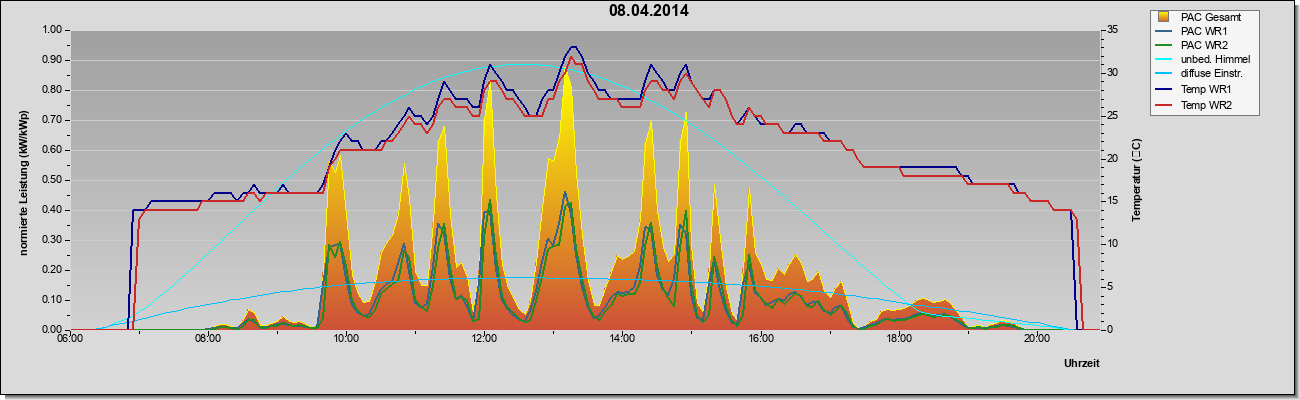Click the Temperatur right axis label

point(1137,180)
